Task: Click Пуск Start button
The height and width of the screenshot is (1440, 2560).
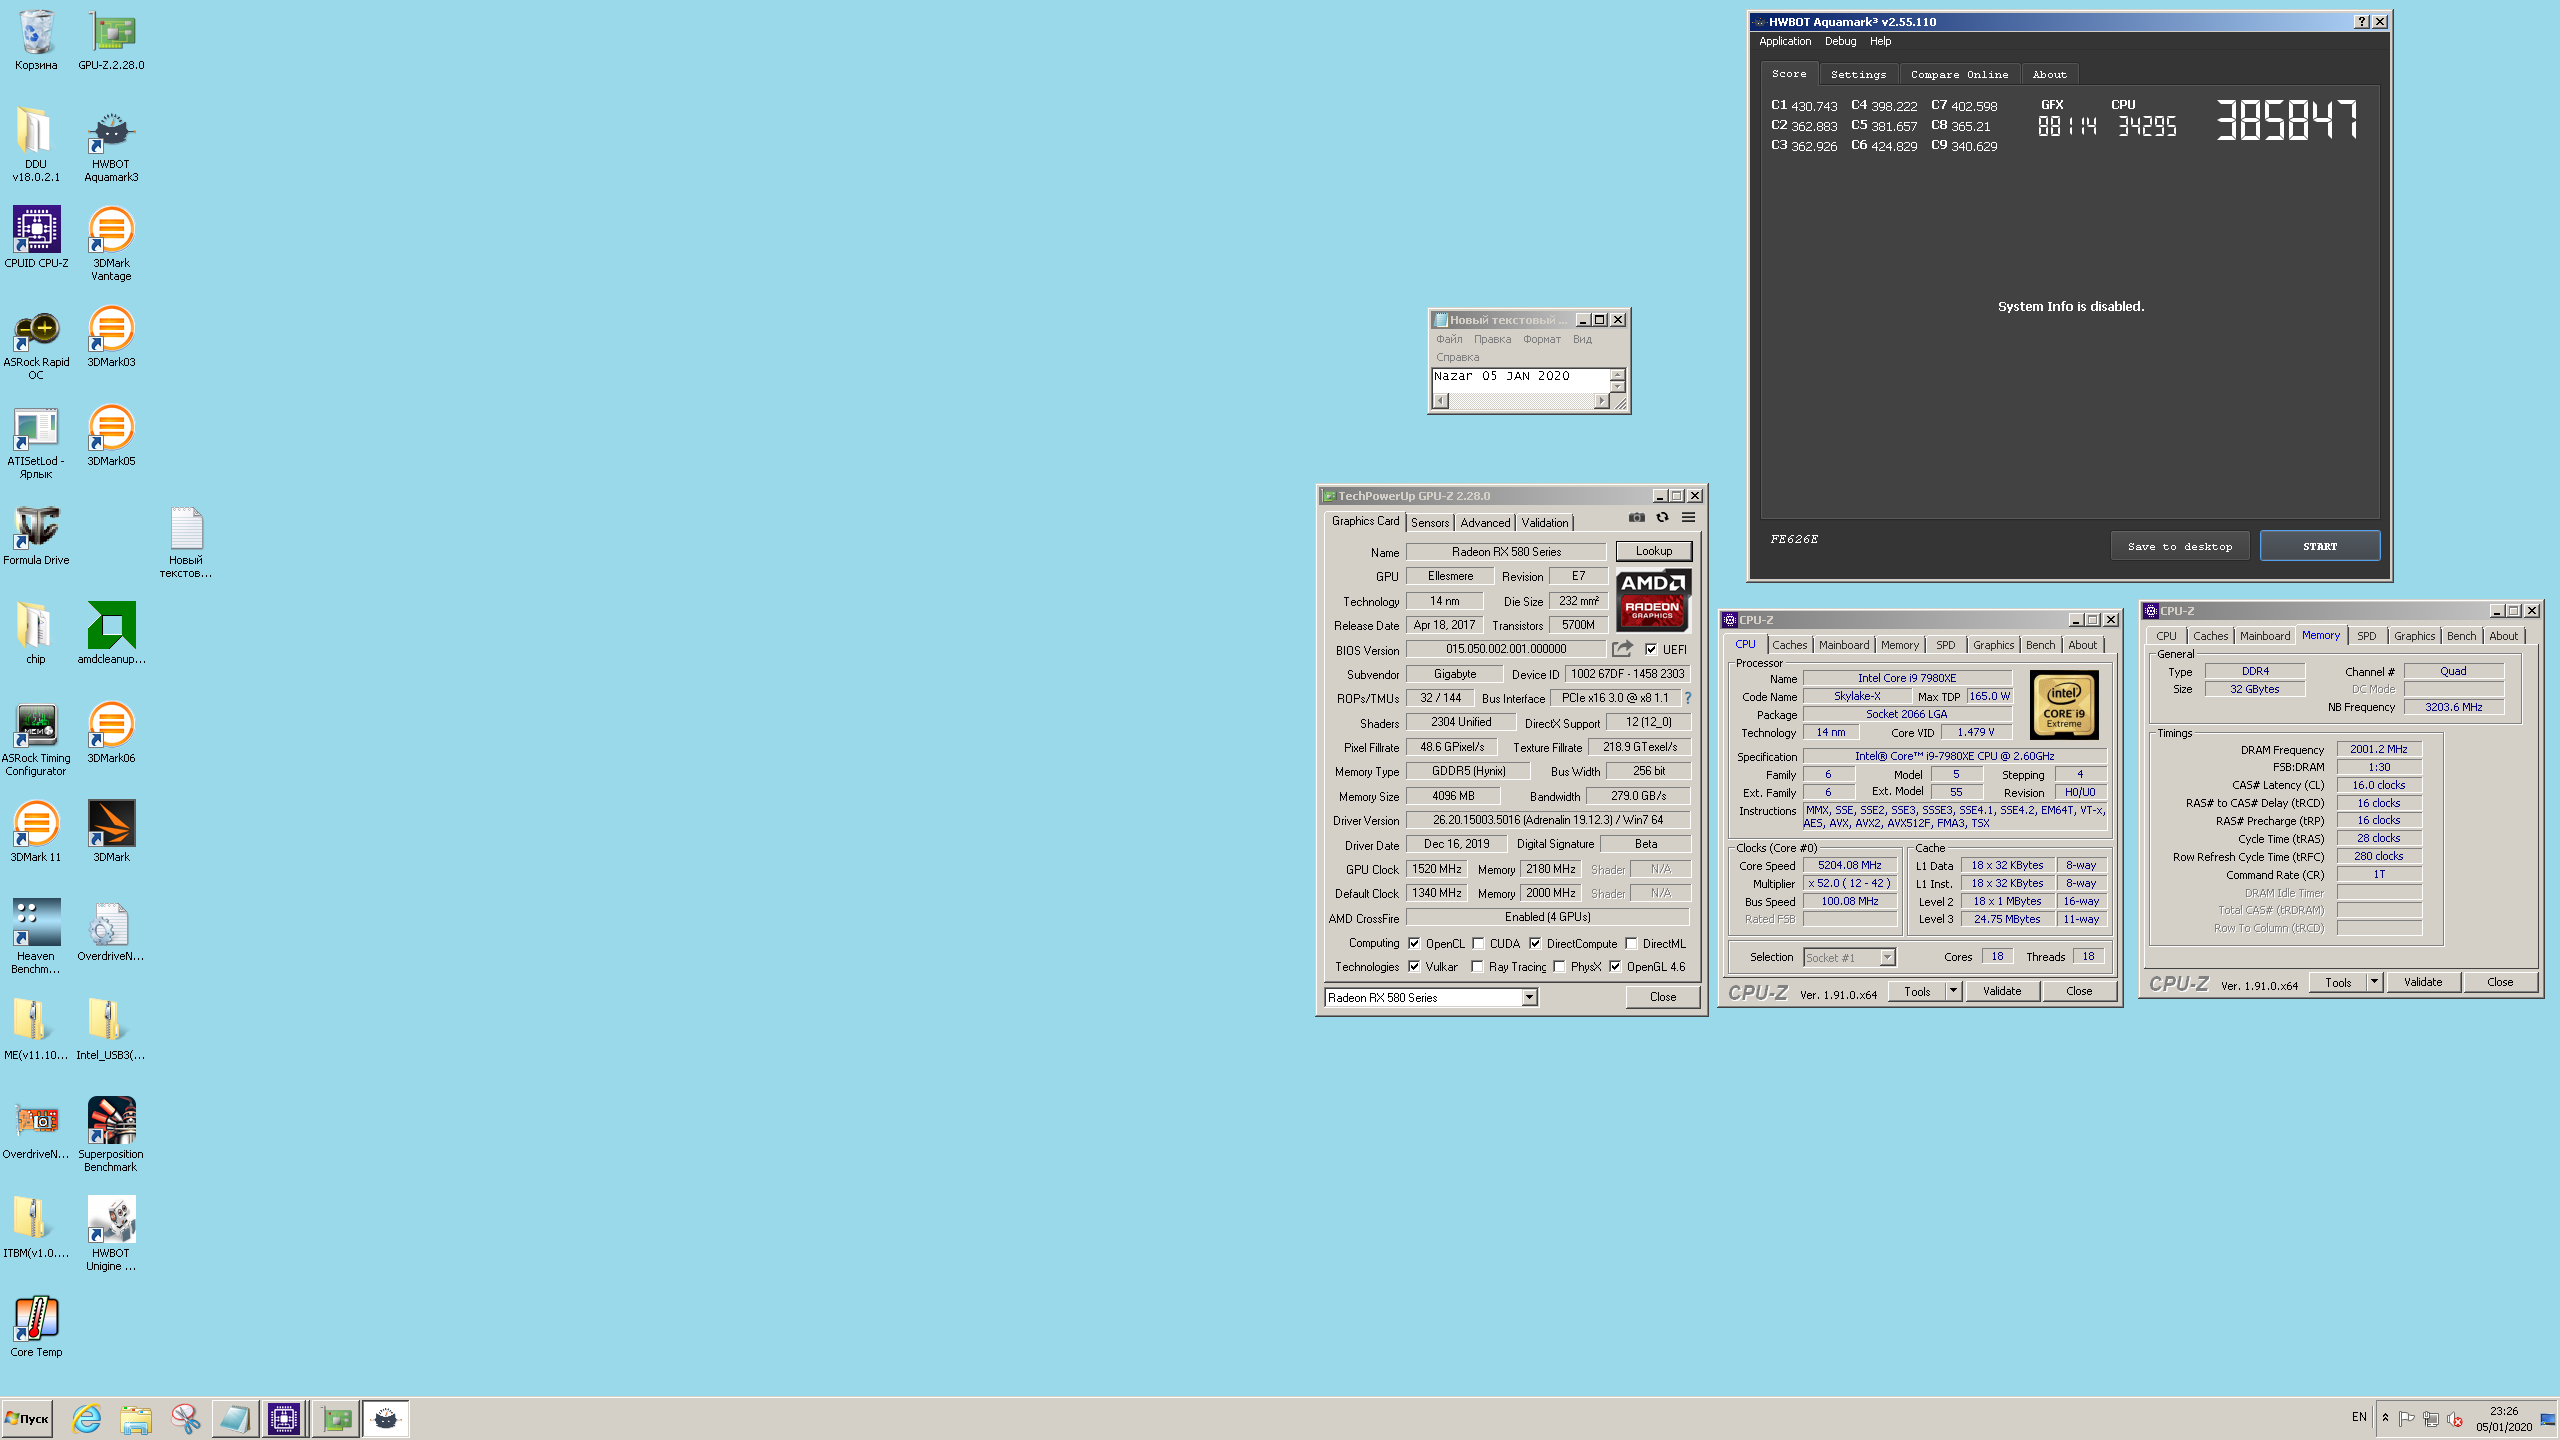Action: [x=28, y=1418]
